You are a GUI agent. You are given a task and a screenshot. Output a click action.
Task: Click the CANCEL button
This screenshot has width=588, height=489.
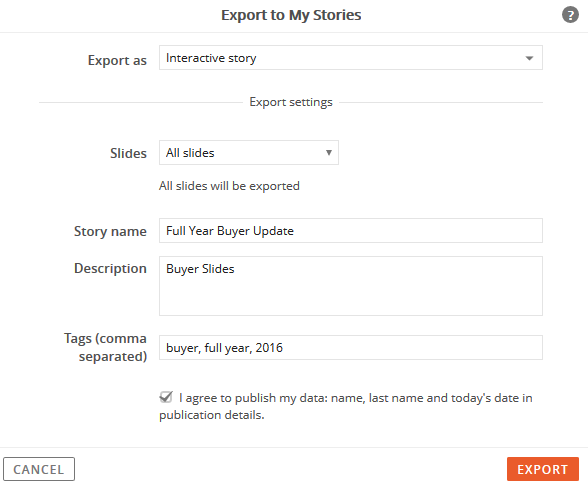pos(39,469)
